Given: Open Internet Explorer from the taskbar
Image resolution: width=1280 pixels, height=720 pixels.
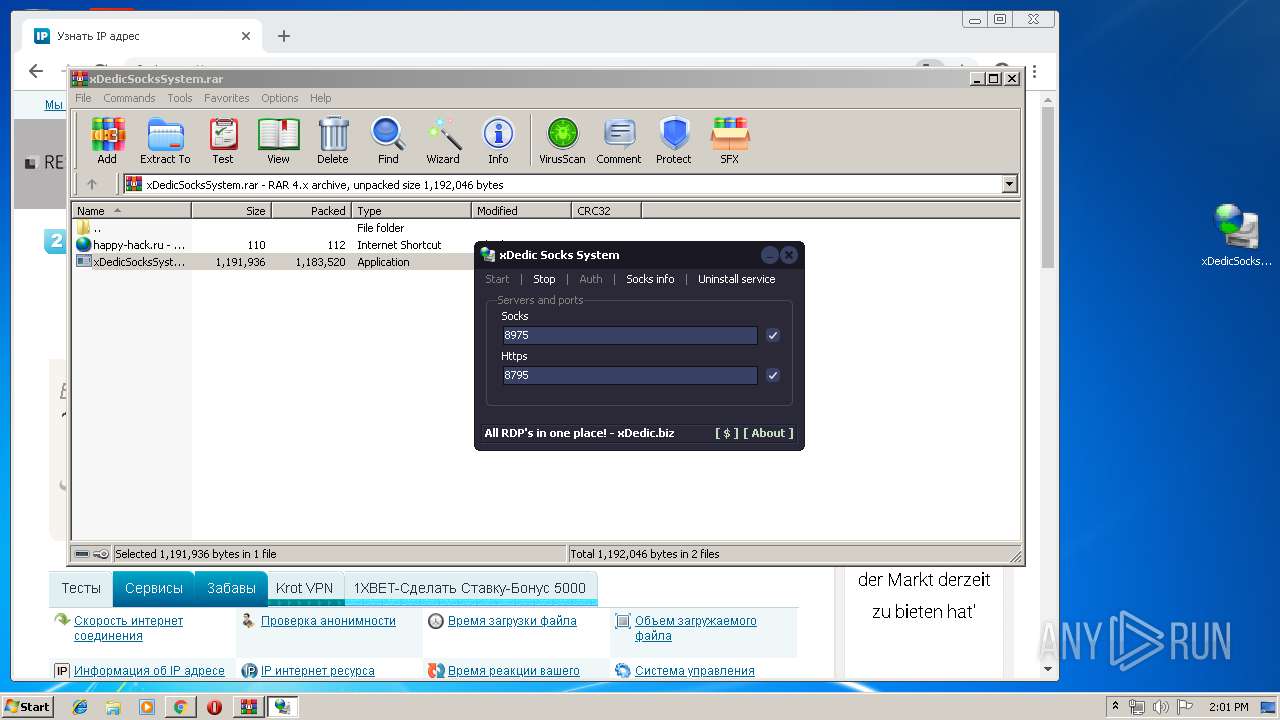Looking at the screenshot, I should [80, 707].
